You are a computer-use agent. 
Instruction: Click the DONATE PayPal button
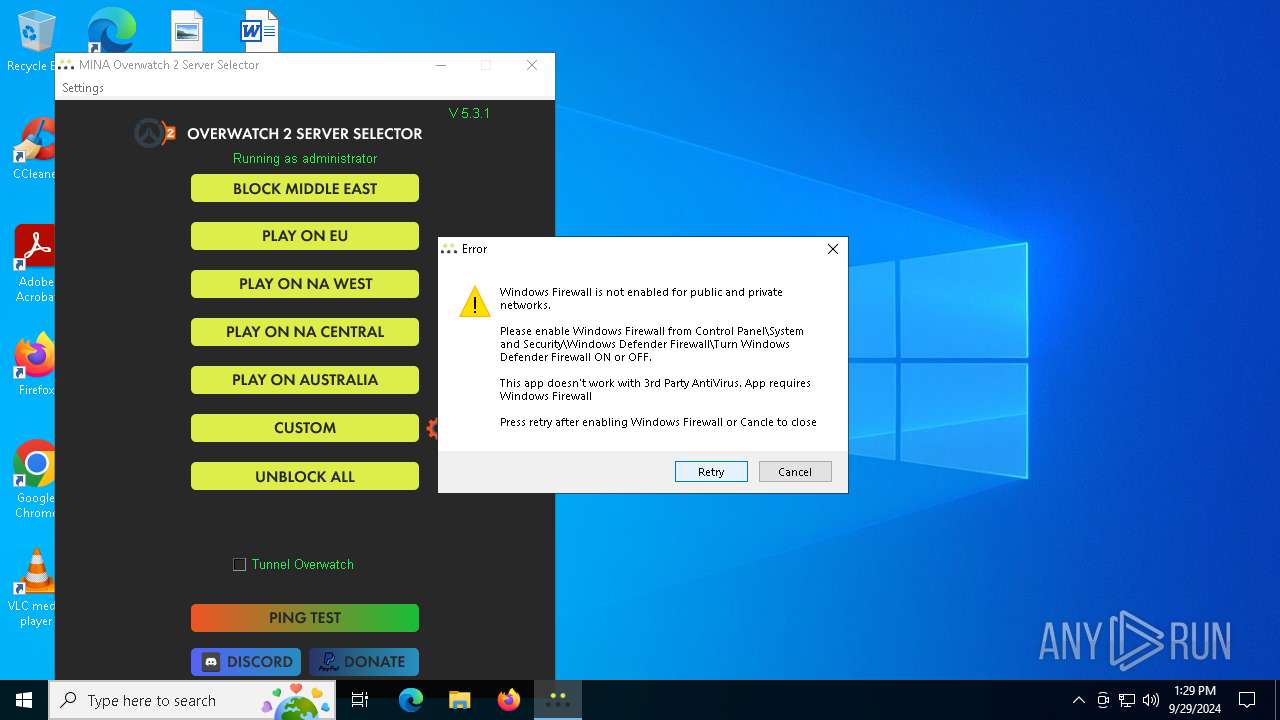pos(364,662)
